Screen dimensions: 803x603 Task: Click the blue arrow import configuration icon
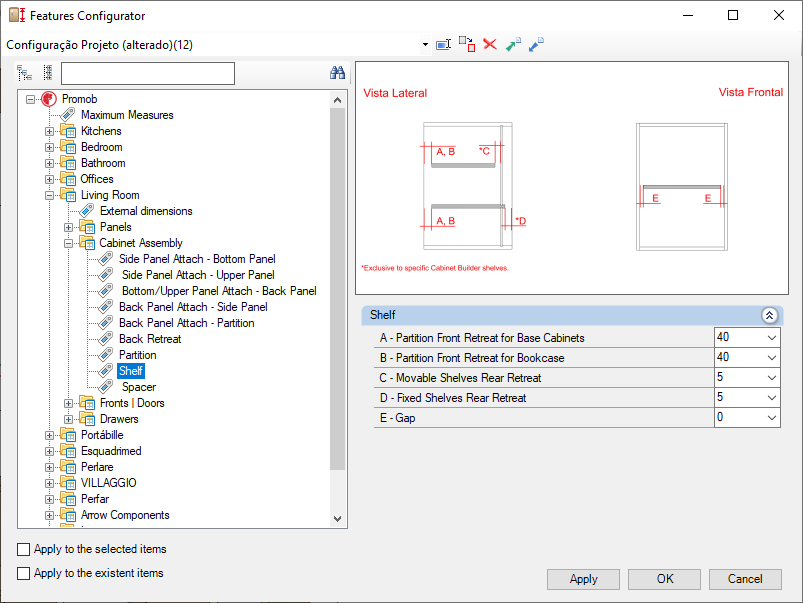click(x=536, y=45)
